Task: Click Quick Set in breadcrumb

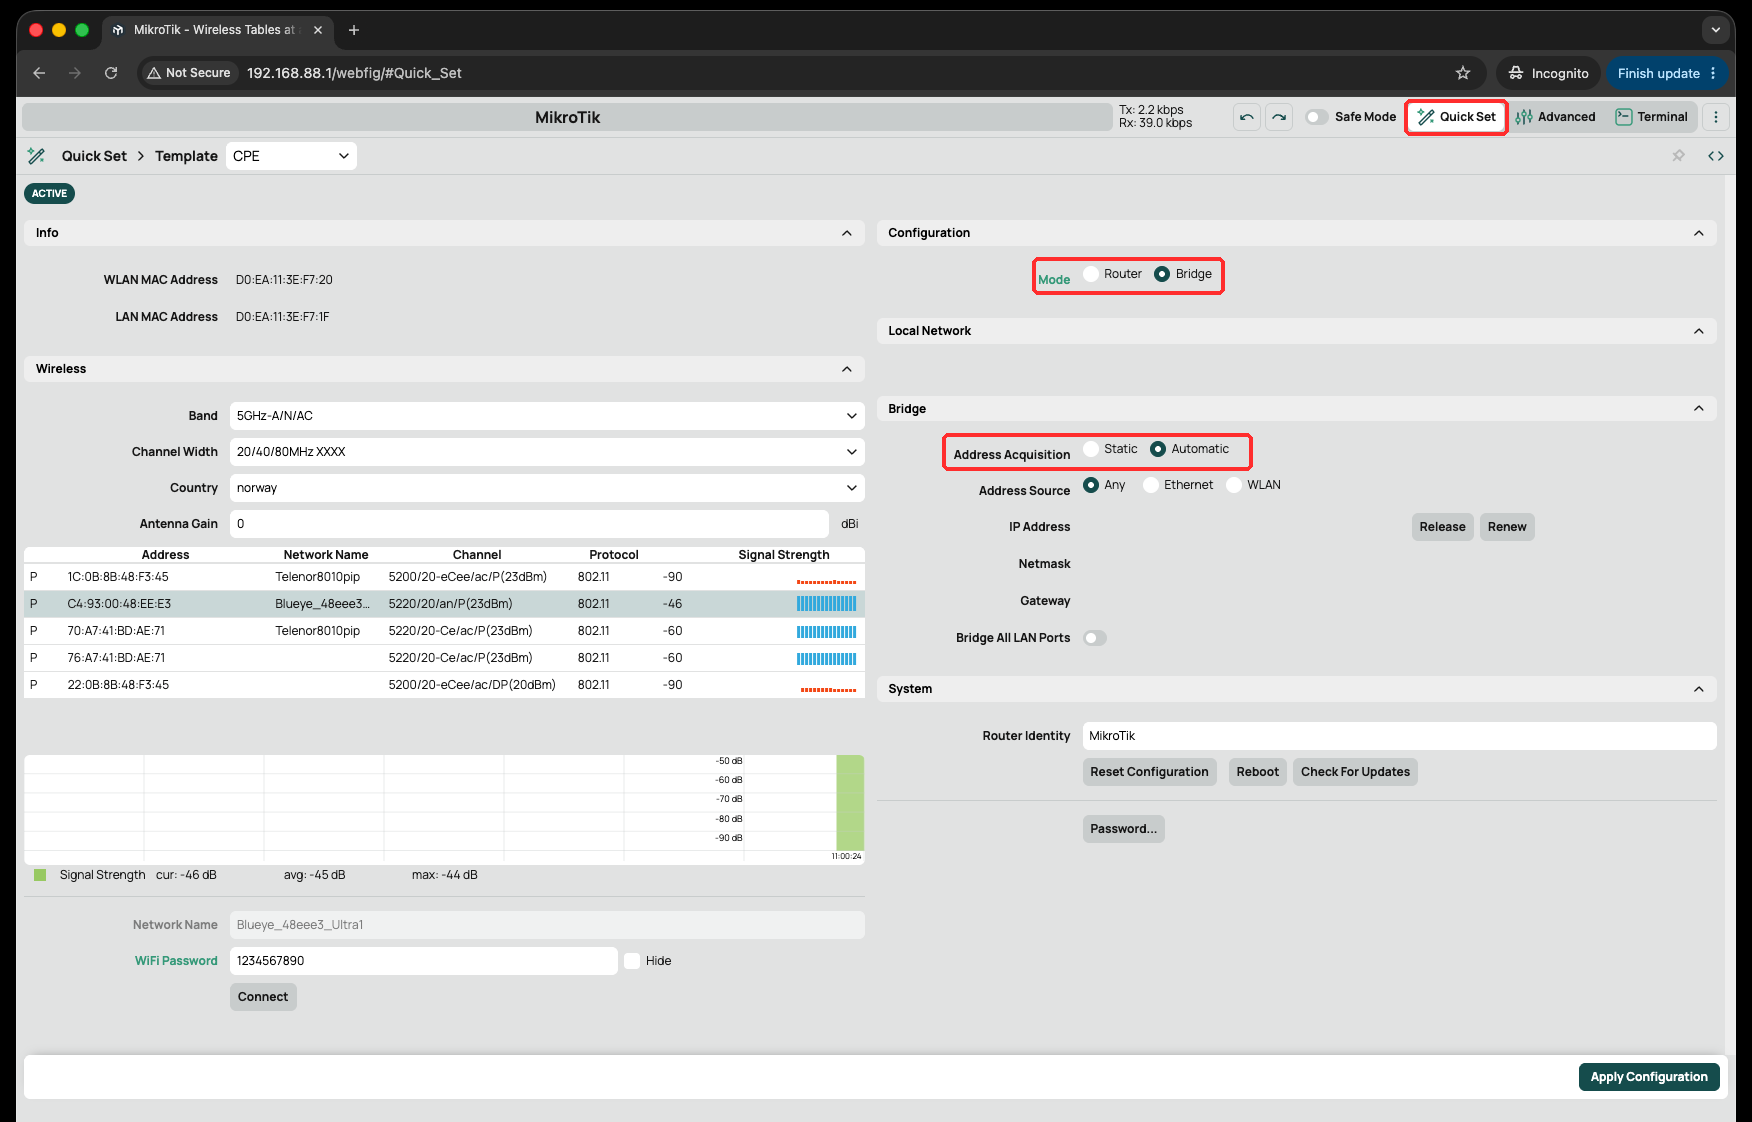Action: click(94, 156)
